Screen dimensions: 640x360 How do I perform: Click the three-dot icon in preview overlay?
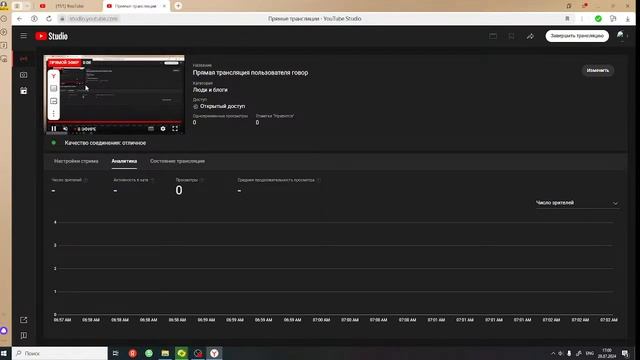(x=53, y=113)
